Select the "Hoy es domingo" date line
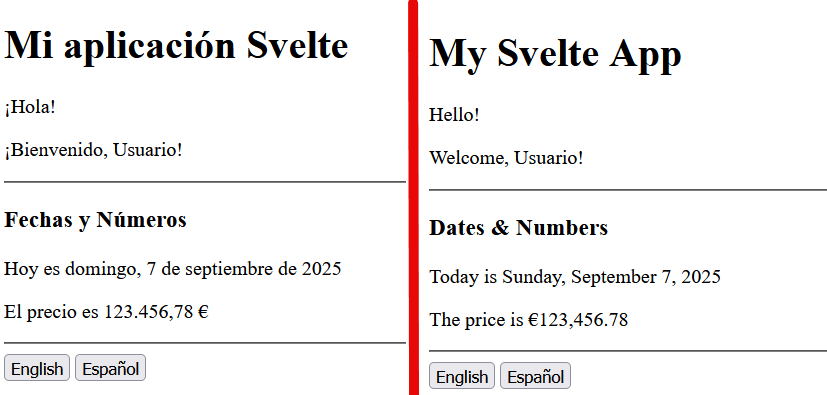 [173, 269]
